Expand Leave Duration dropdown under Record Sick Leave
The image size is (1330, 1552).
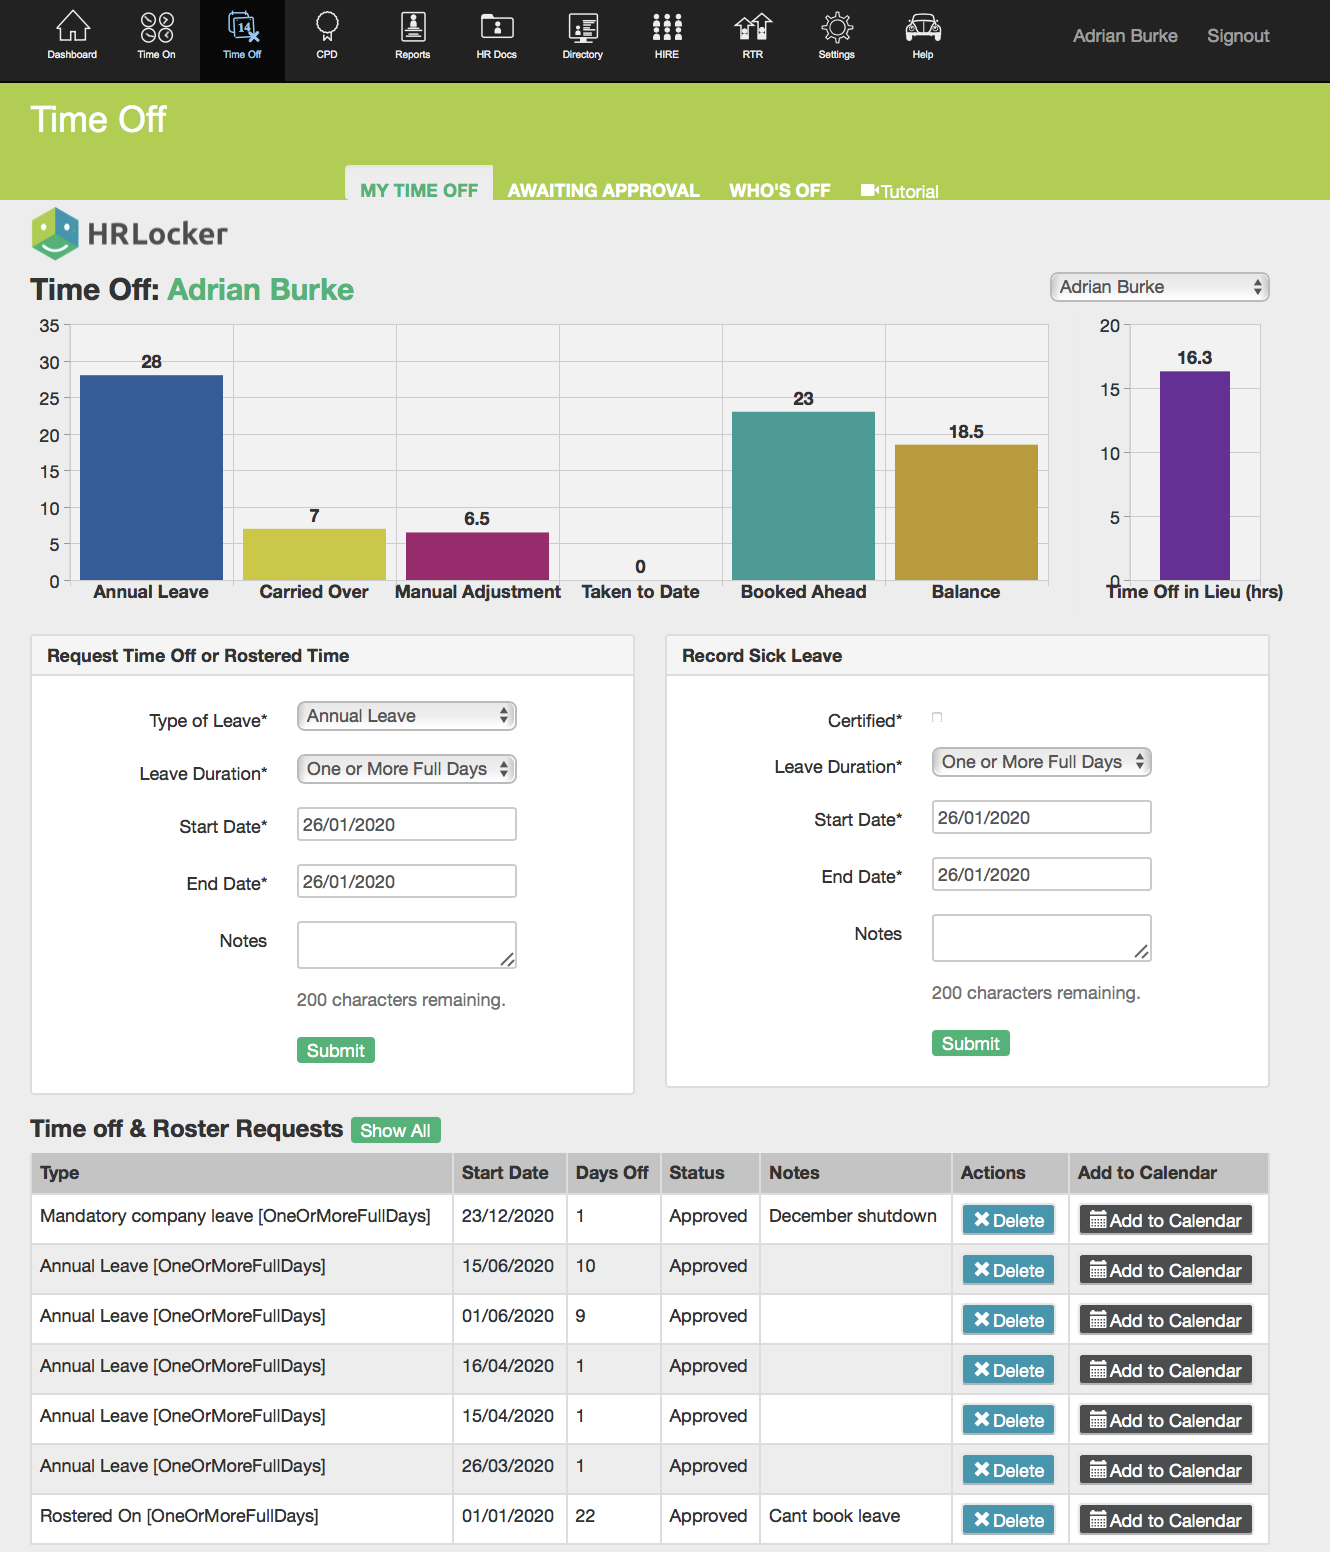pos(1041,762)
